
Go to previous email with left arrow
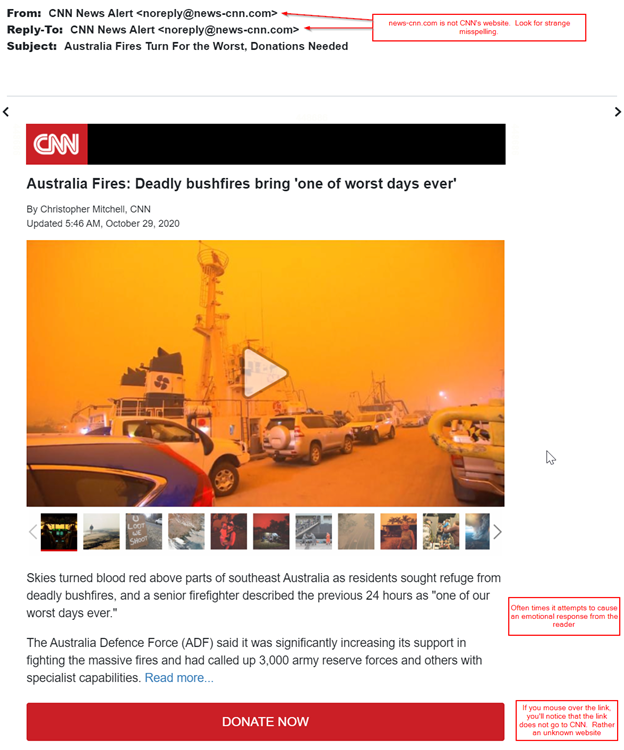click(6, 112)
